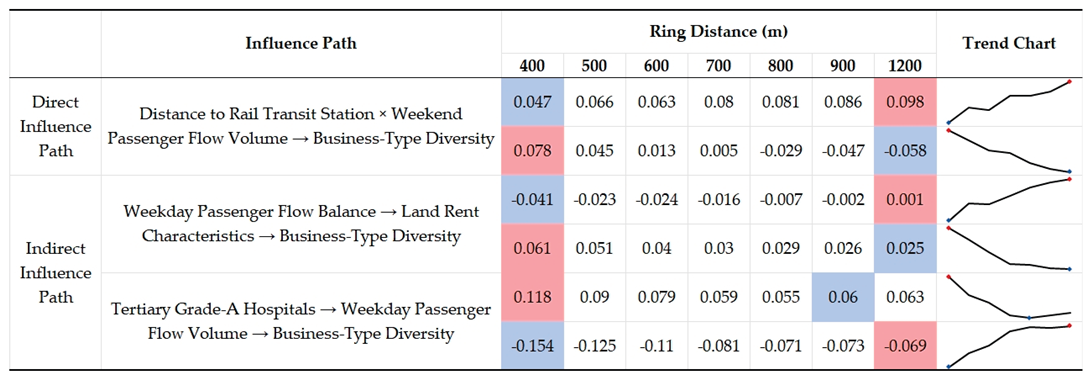Screen dimensions: 1089x377
Task: Click the Distance to Rail Transit Station path text
Action: tap(301, 126)
